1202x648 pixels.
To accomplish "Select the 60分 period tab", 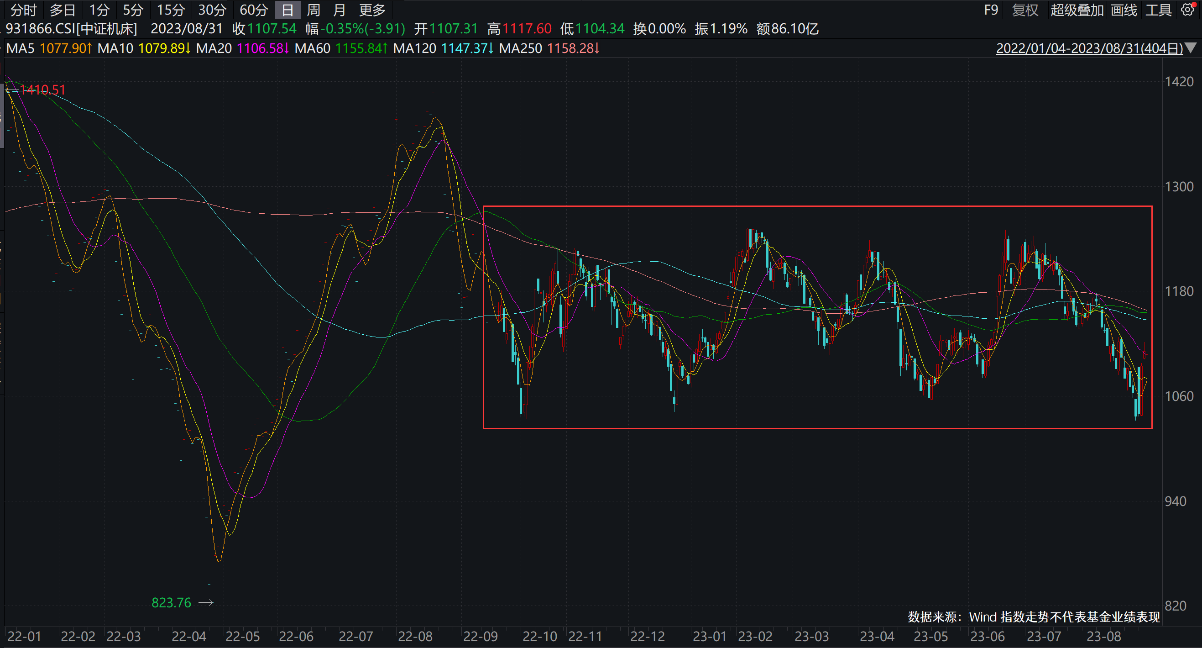I will 253,10.
